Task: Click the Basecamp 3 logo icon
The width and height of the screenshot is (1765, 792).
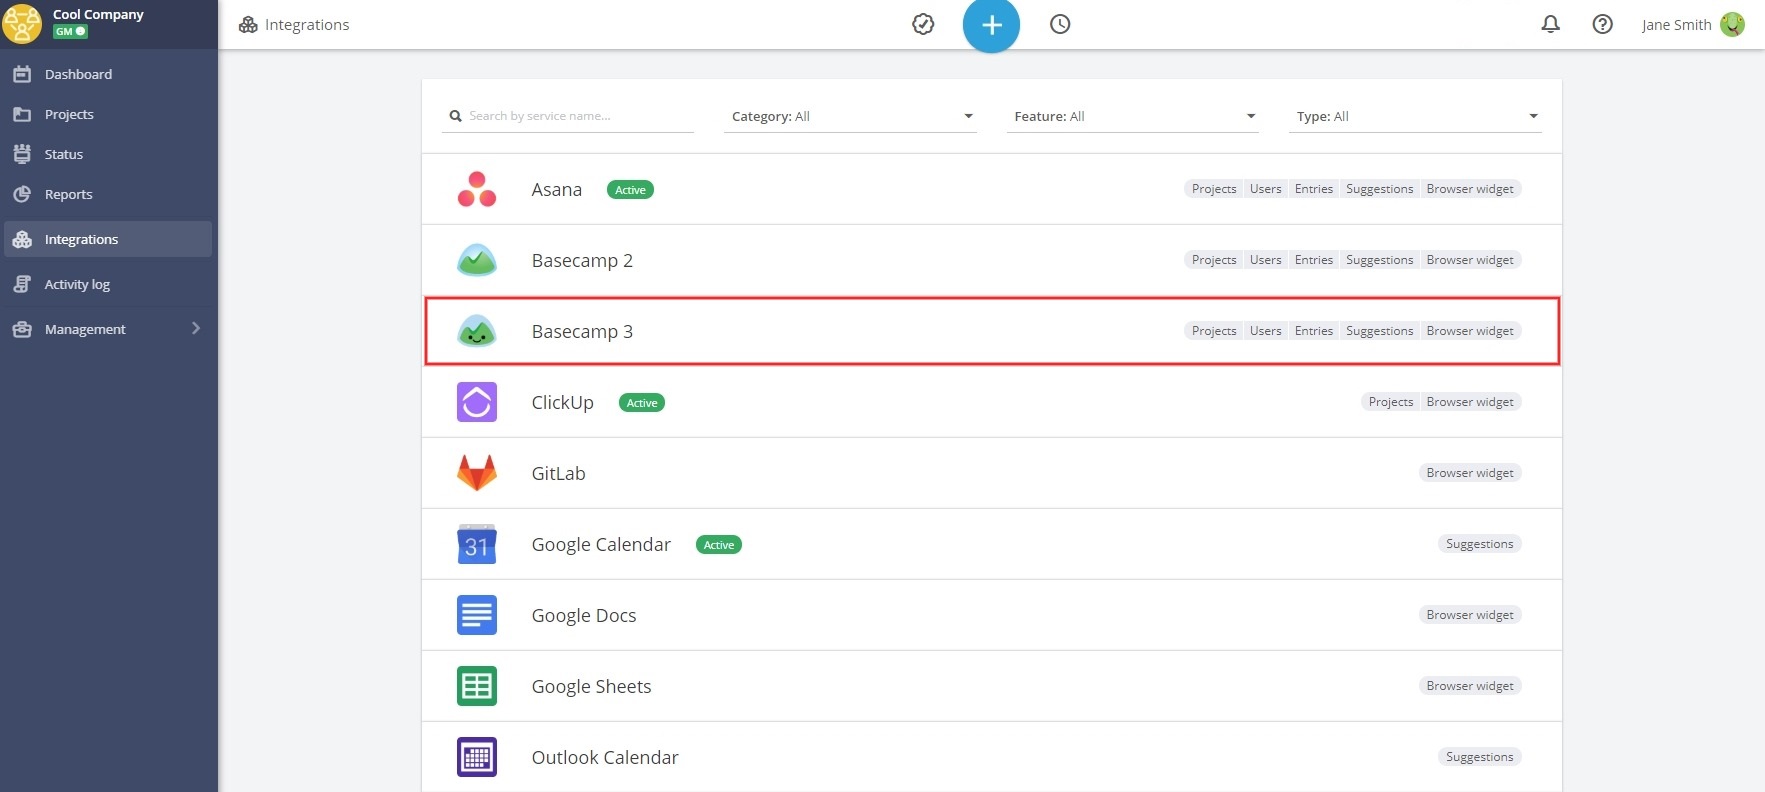Action: [477, 331]
